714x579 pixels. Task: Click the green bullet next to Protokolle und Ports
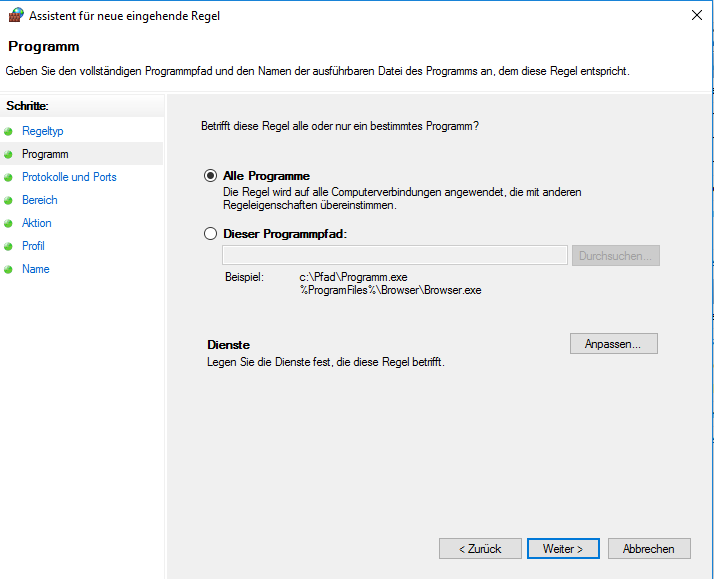[x=8, y=178]
